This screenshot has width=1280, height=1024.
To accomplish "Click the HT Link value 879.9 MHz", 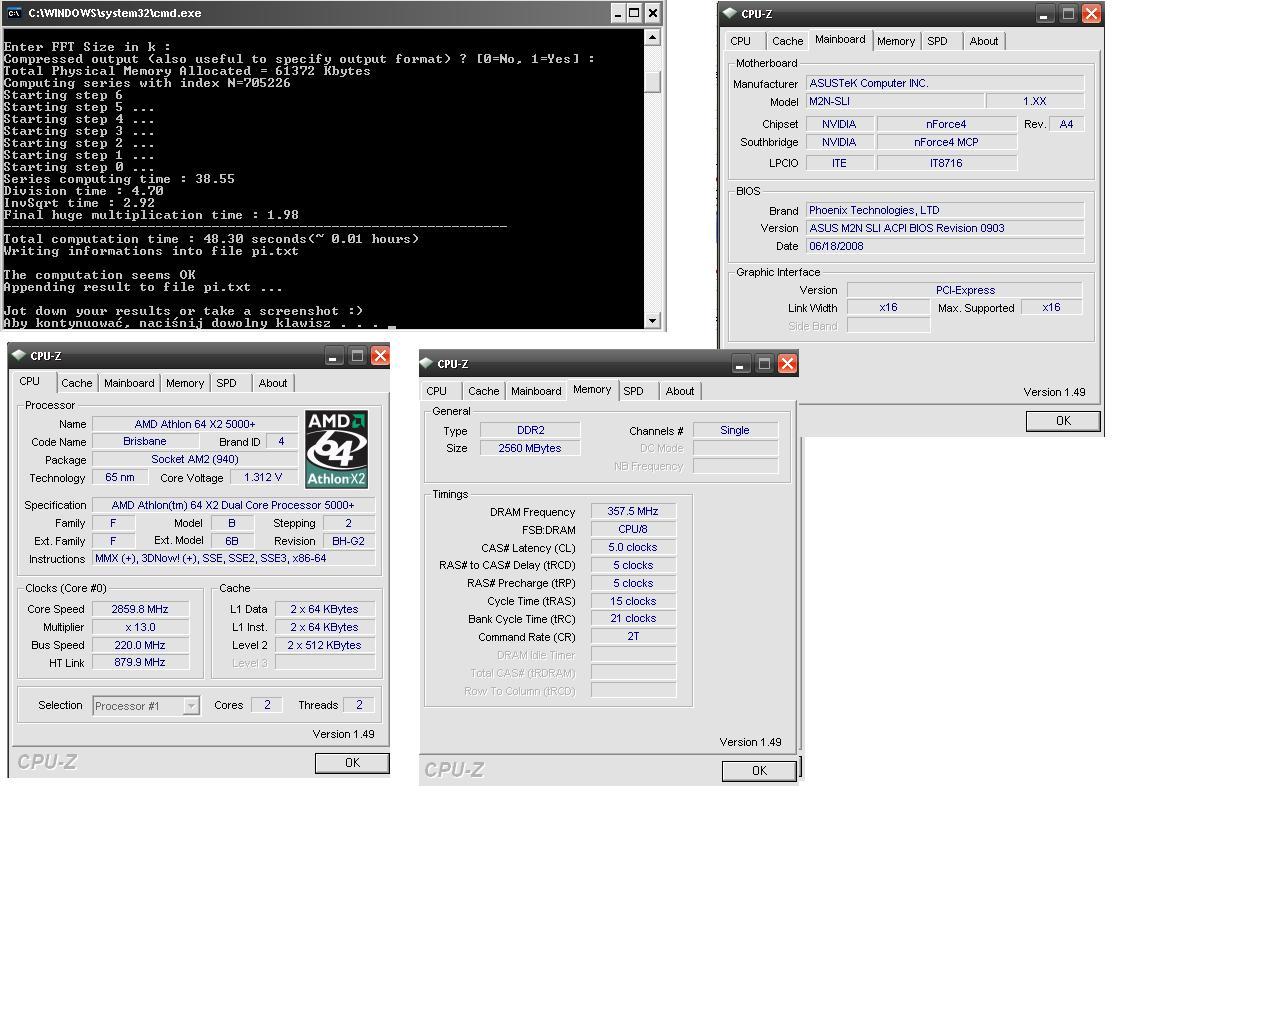I will pos(140,662).
